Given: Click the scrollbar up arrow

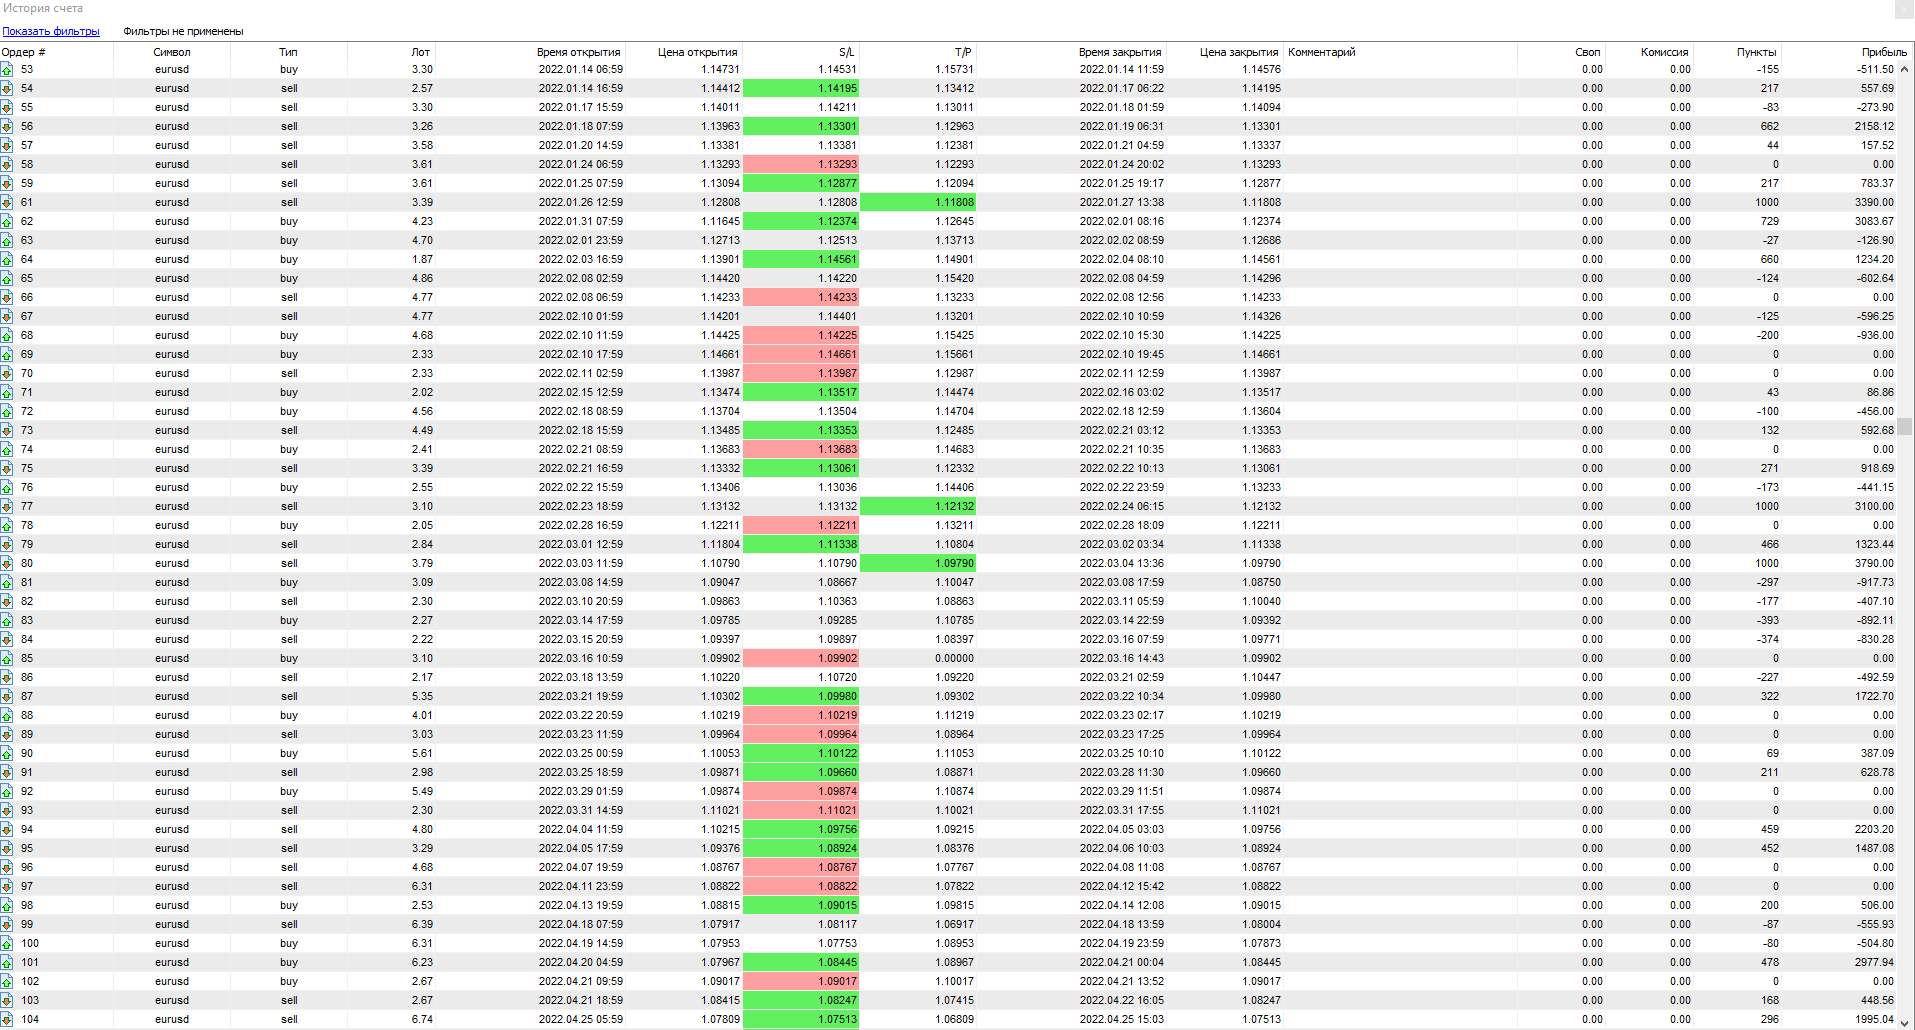Looking at the screenshot, I should (x=1905, y=69).
